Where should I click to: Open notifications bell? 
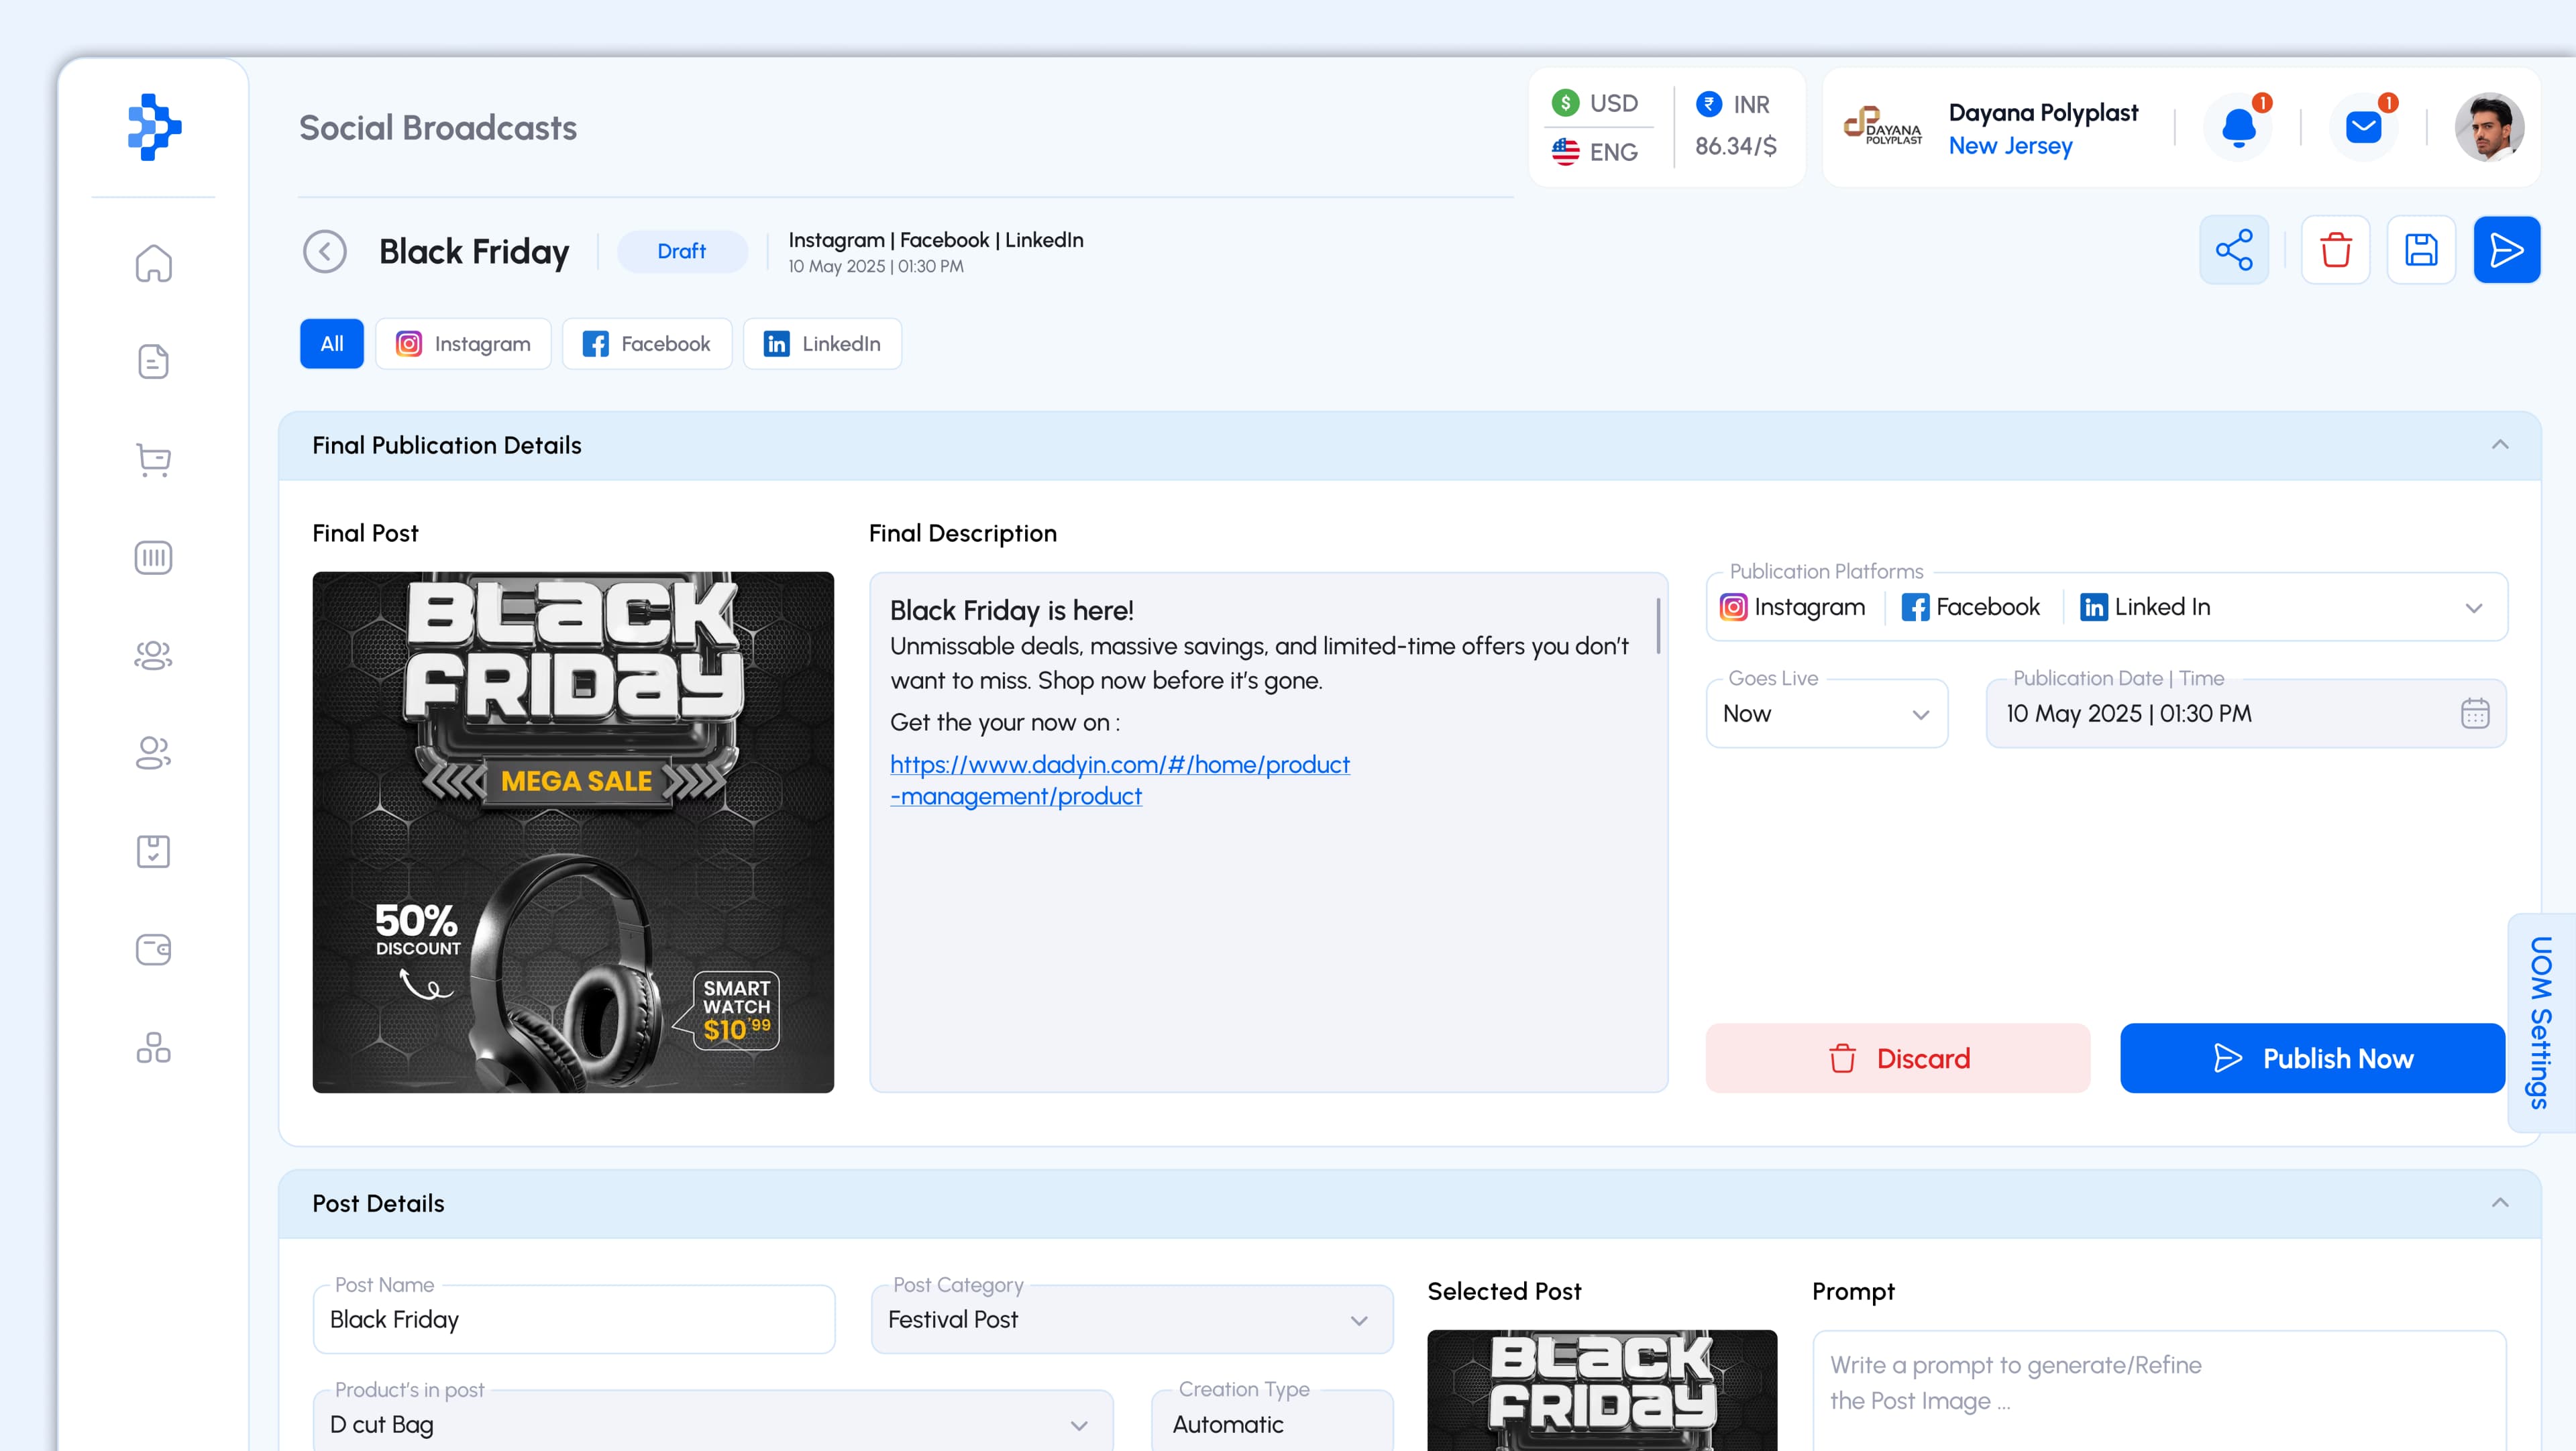click(2239, 128)
